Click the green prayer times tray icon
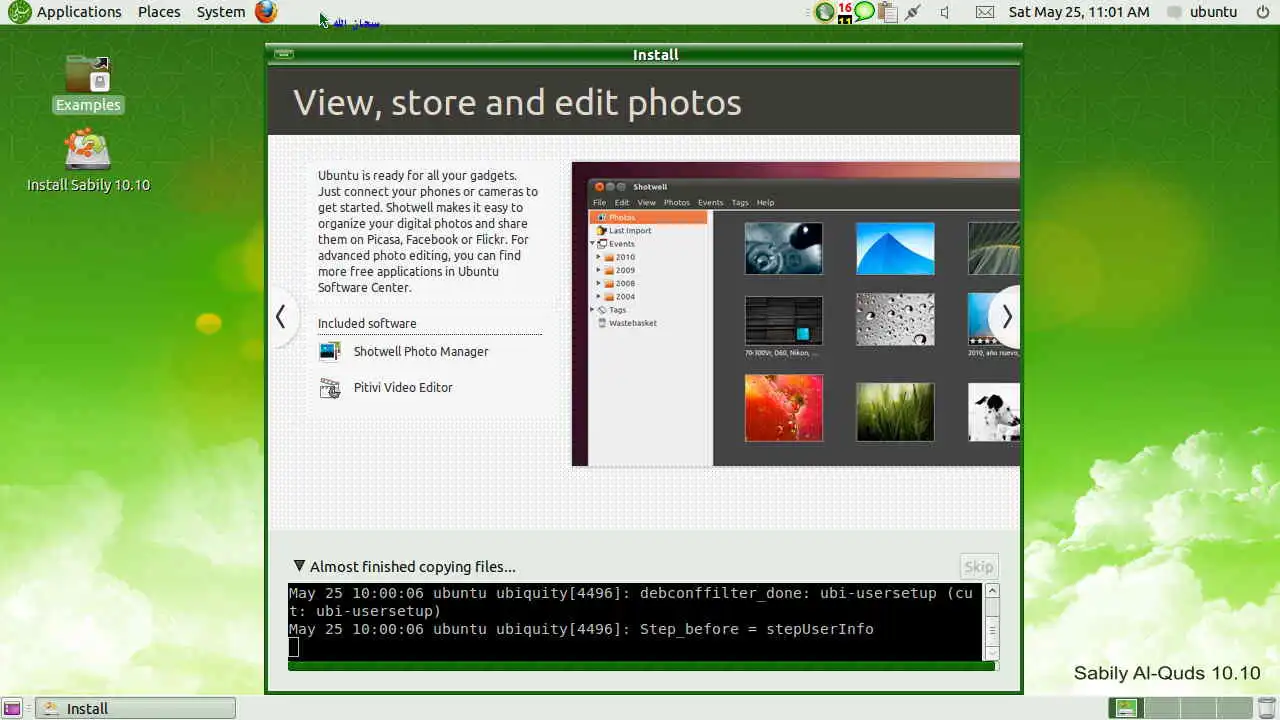Image resolution: width=1280 pixels, height=720 pixels. [x=824, y=12]
